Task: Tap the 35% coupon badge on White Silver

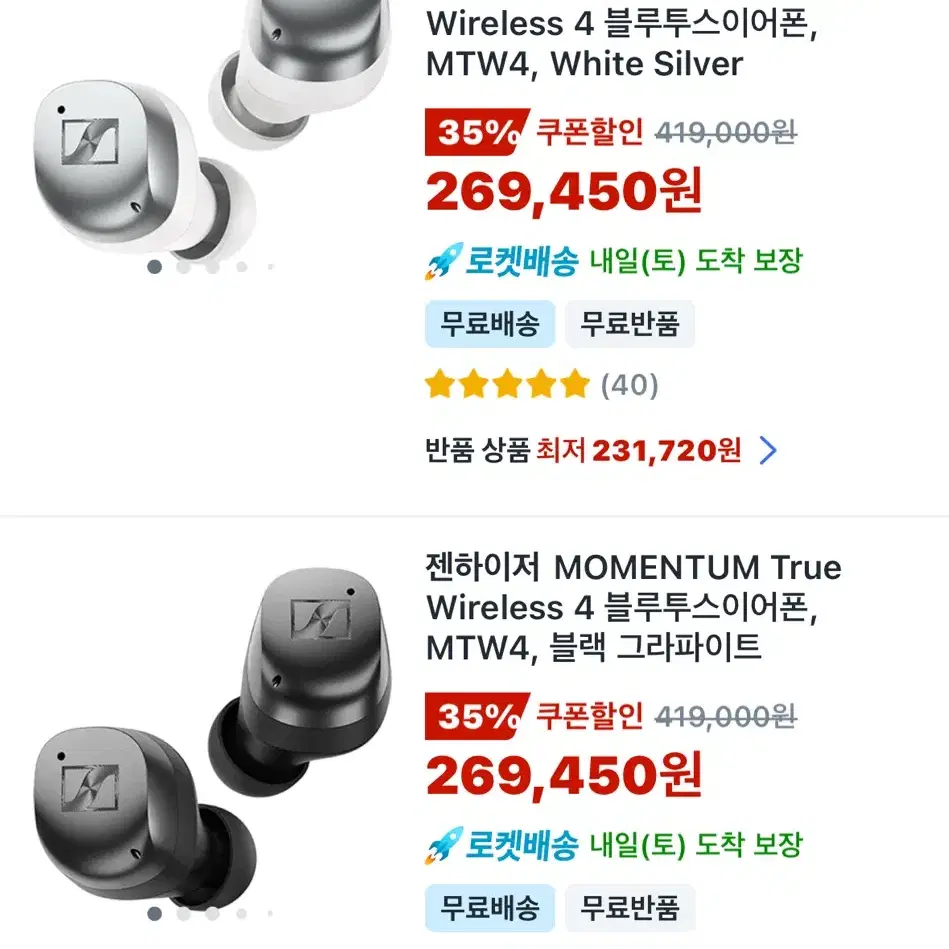Action: (x=477, y=132)
